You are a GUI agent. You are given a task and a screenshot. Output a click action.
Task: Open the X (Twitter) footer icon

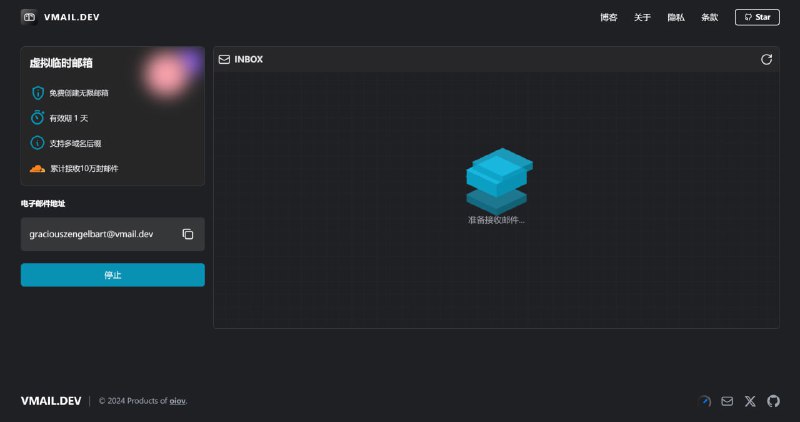tap(750, 401)
